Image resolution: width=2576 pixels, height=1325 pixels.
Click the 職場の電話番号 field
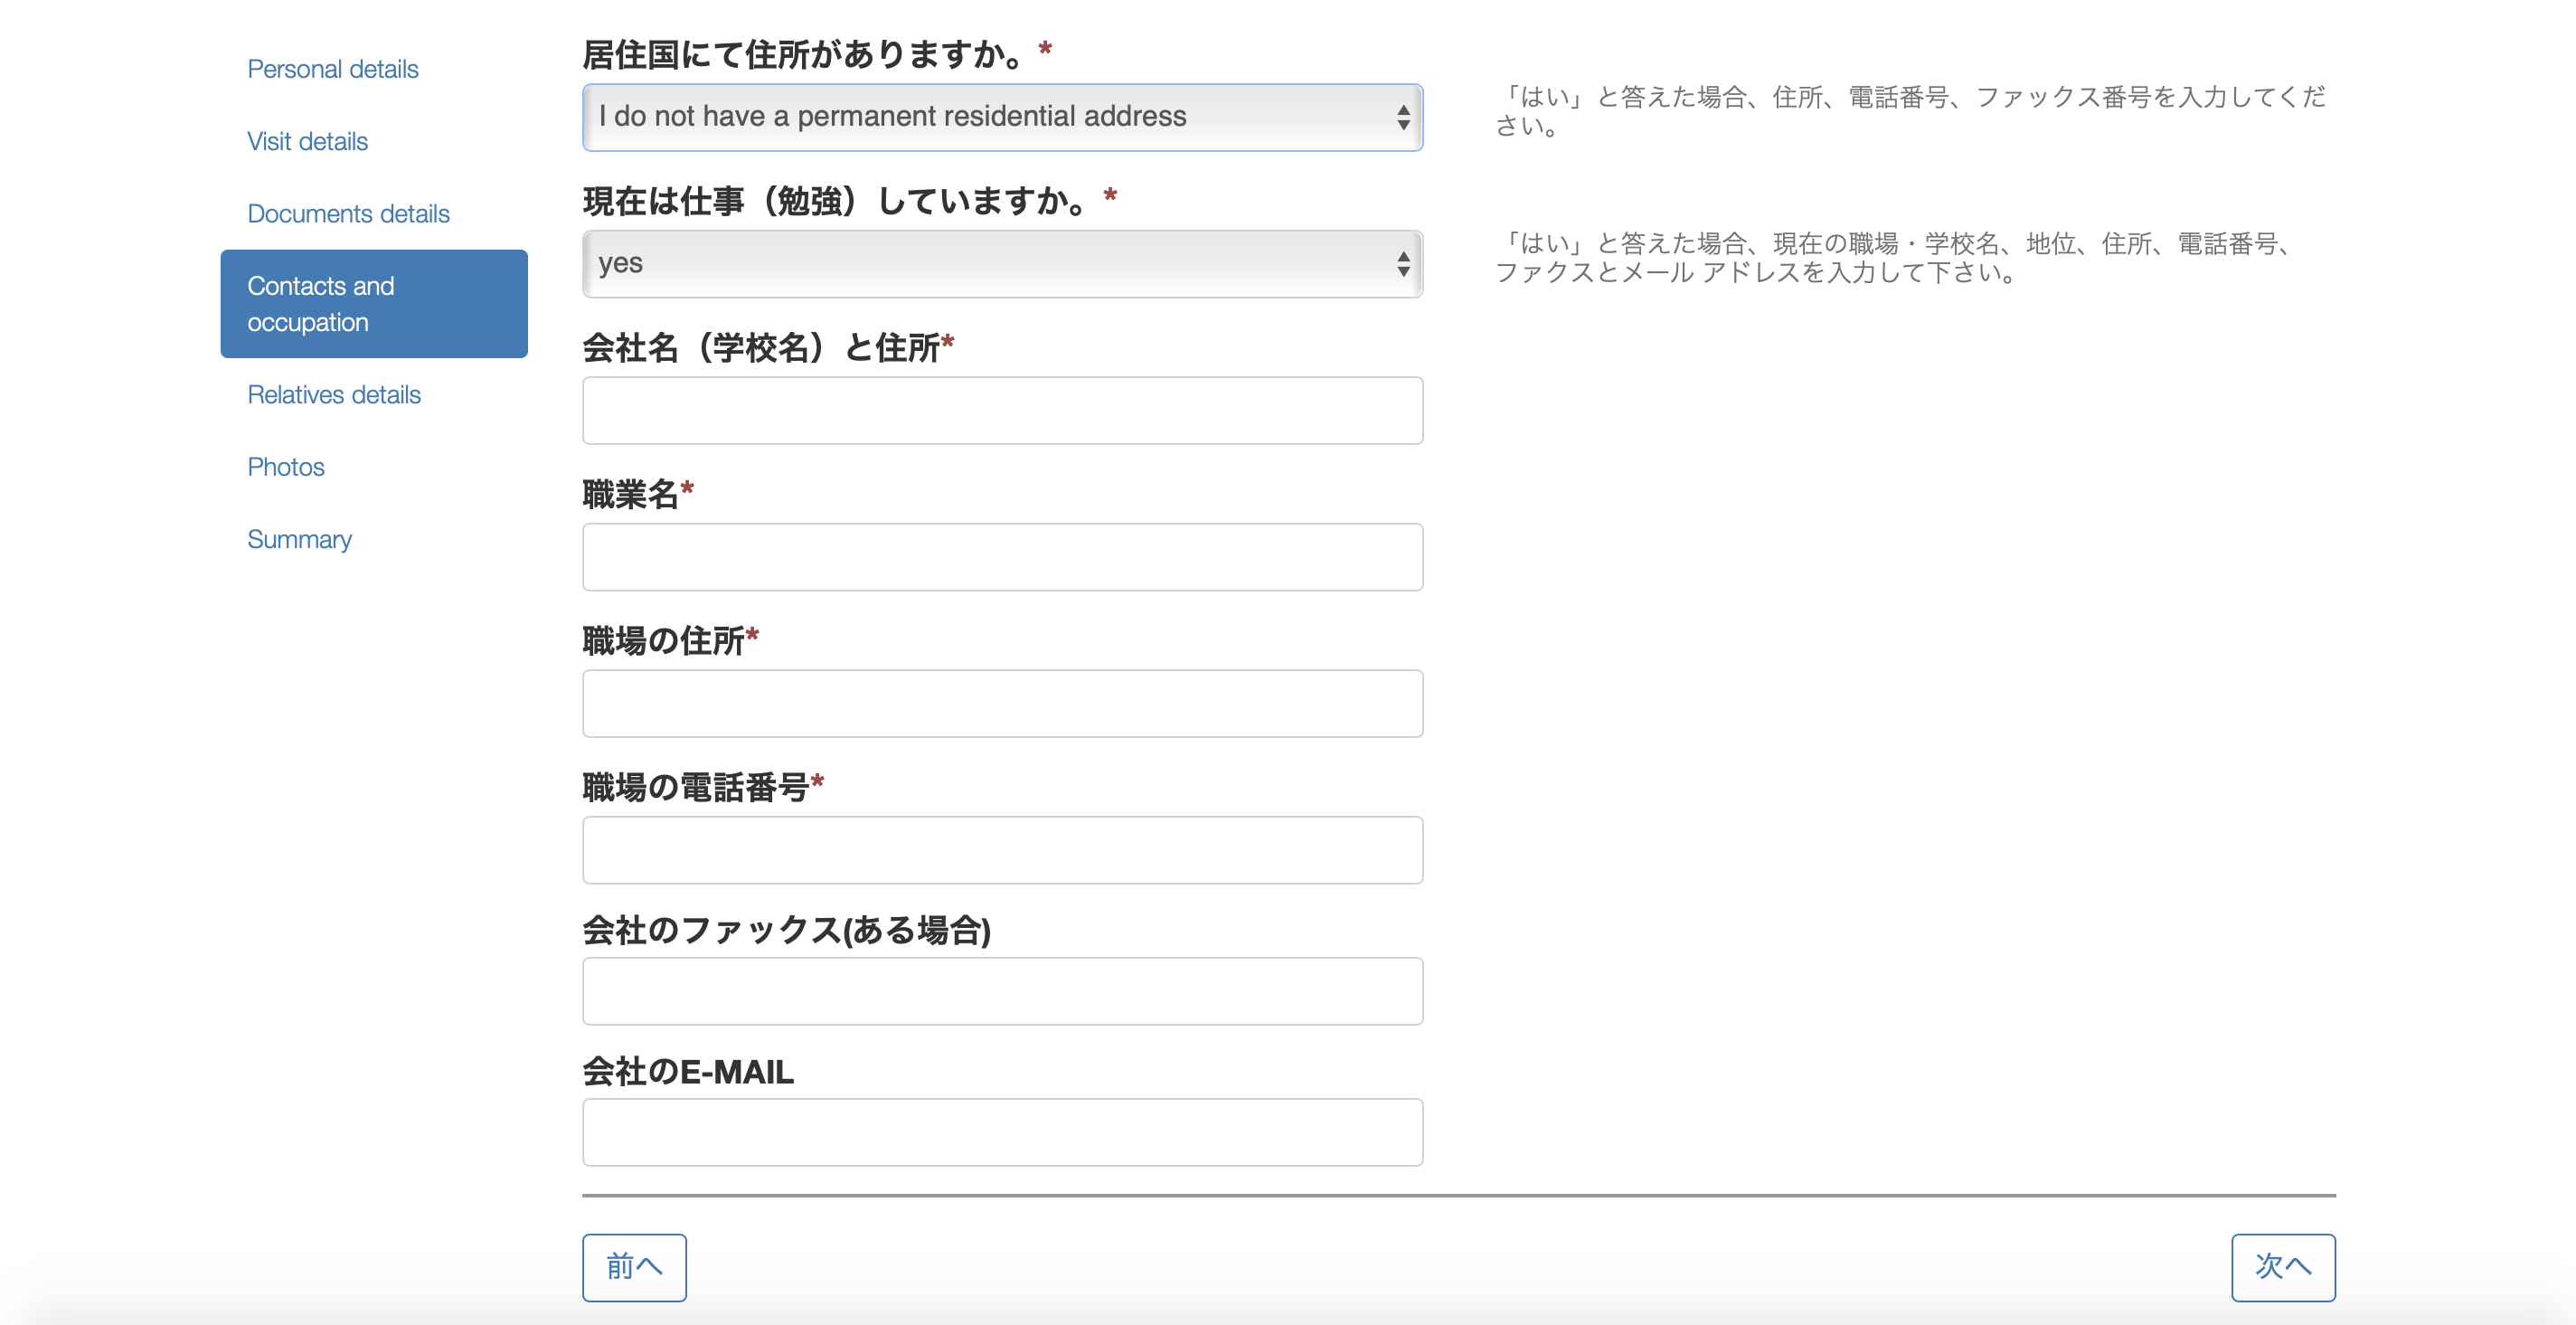pyautogui.click(x=1002, y=850)
